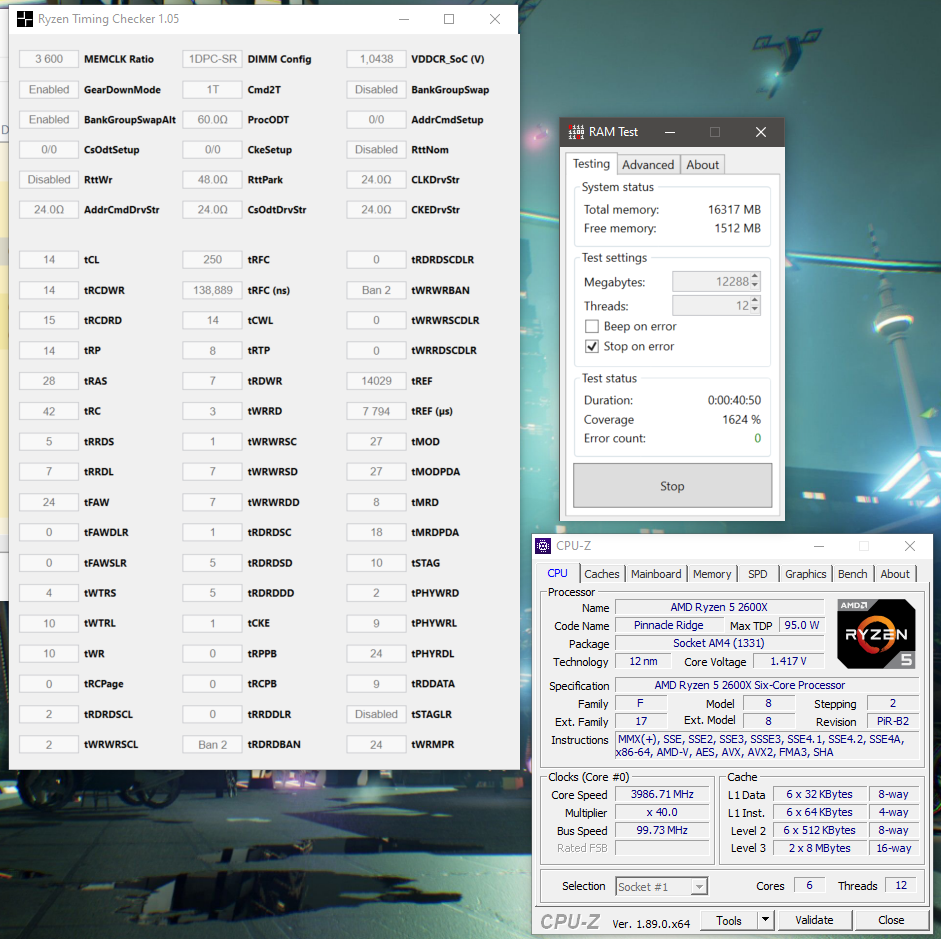Click the Core Speed value 3986.71 MHz

[662, 794]
